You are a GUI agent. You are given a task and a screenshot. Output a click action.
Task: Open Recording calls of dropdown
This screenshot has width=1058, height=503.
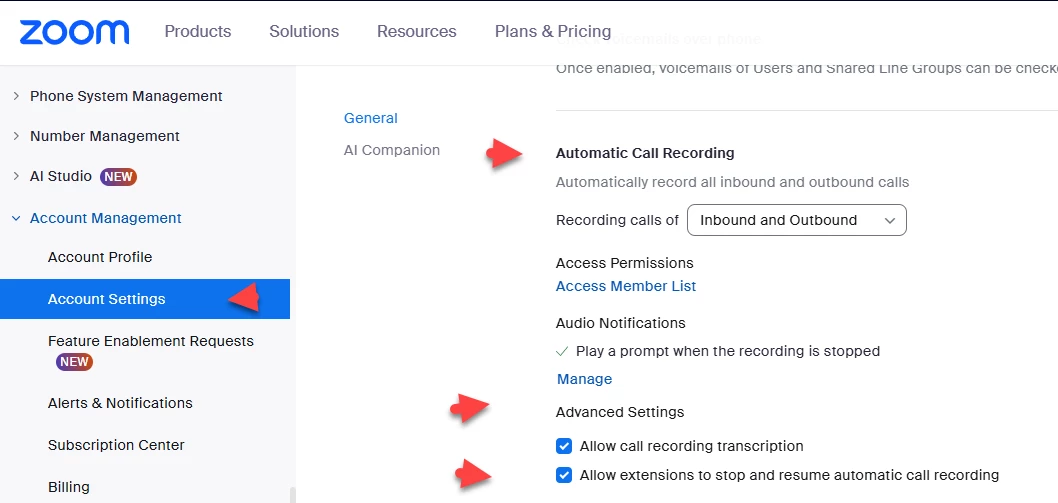(x=796, y=220)
